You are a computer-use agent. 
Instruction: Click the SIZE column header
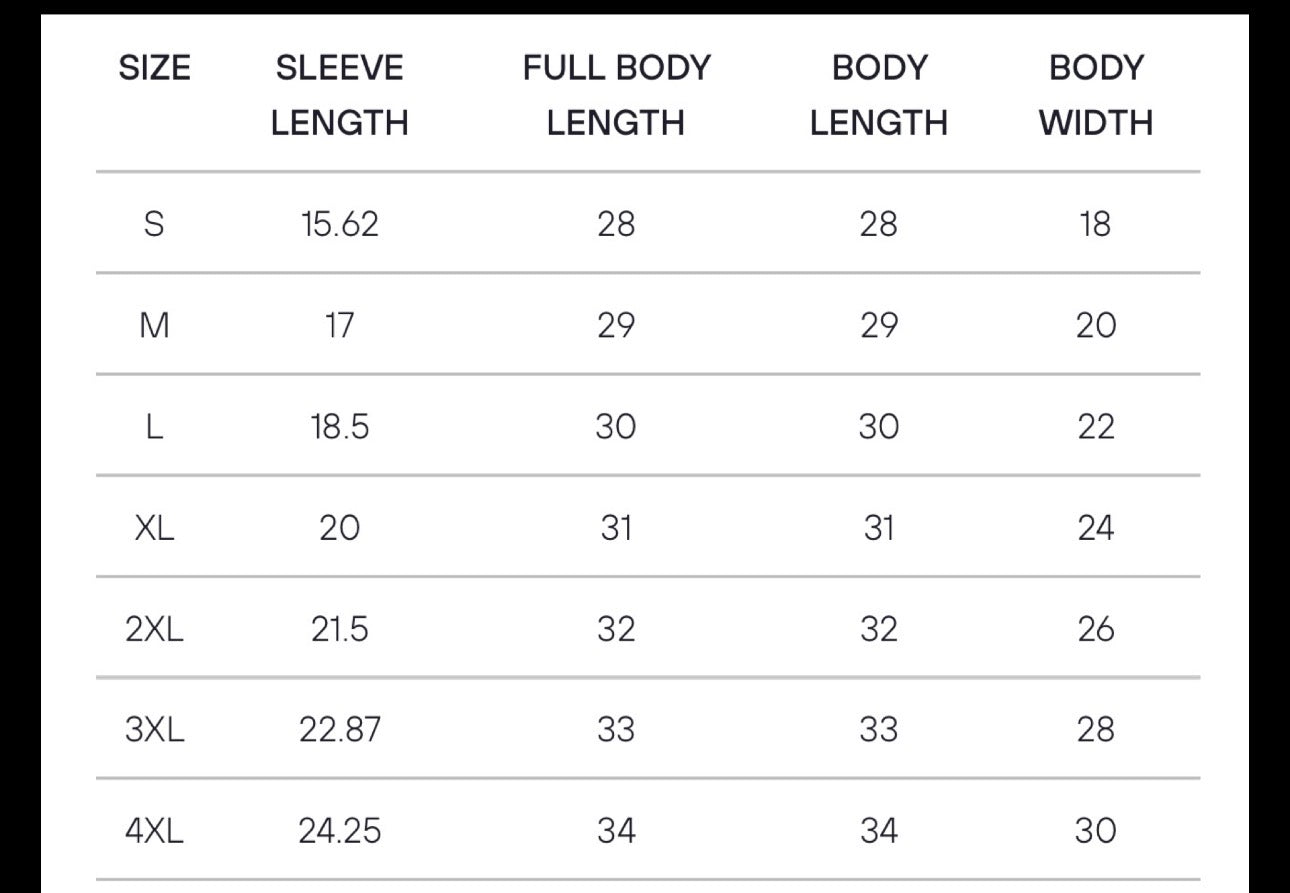click(x=154, y=68)
